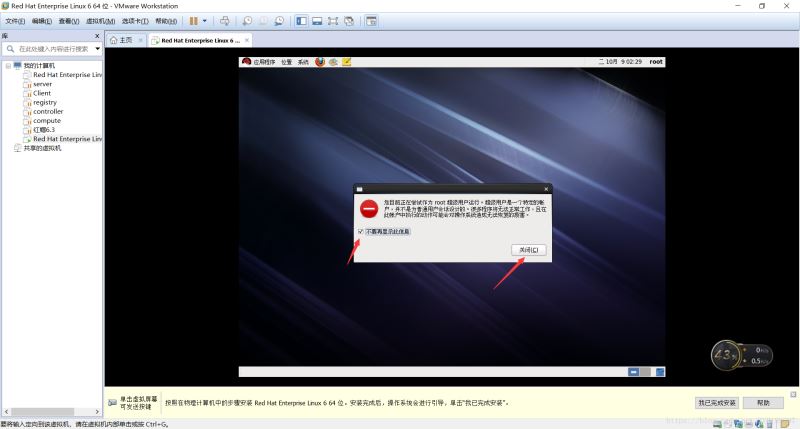The width and height of the screenshot is (800, 429).
Task: Open the guest 应用程序 menu
Action: [264, 62]
